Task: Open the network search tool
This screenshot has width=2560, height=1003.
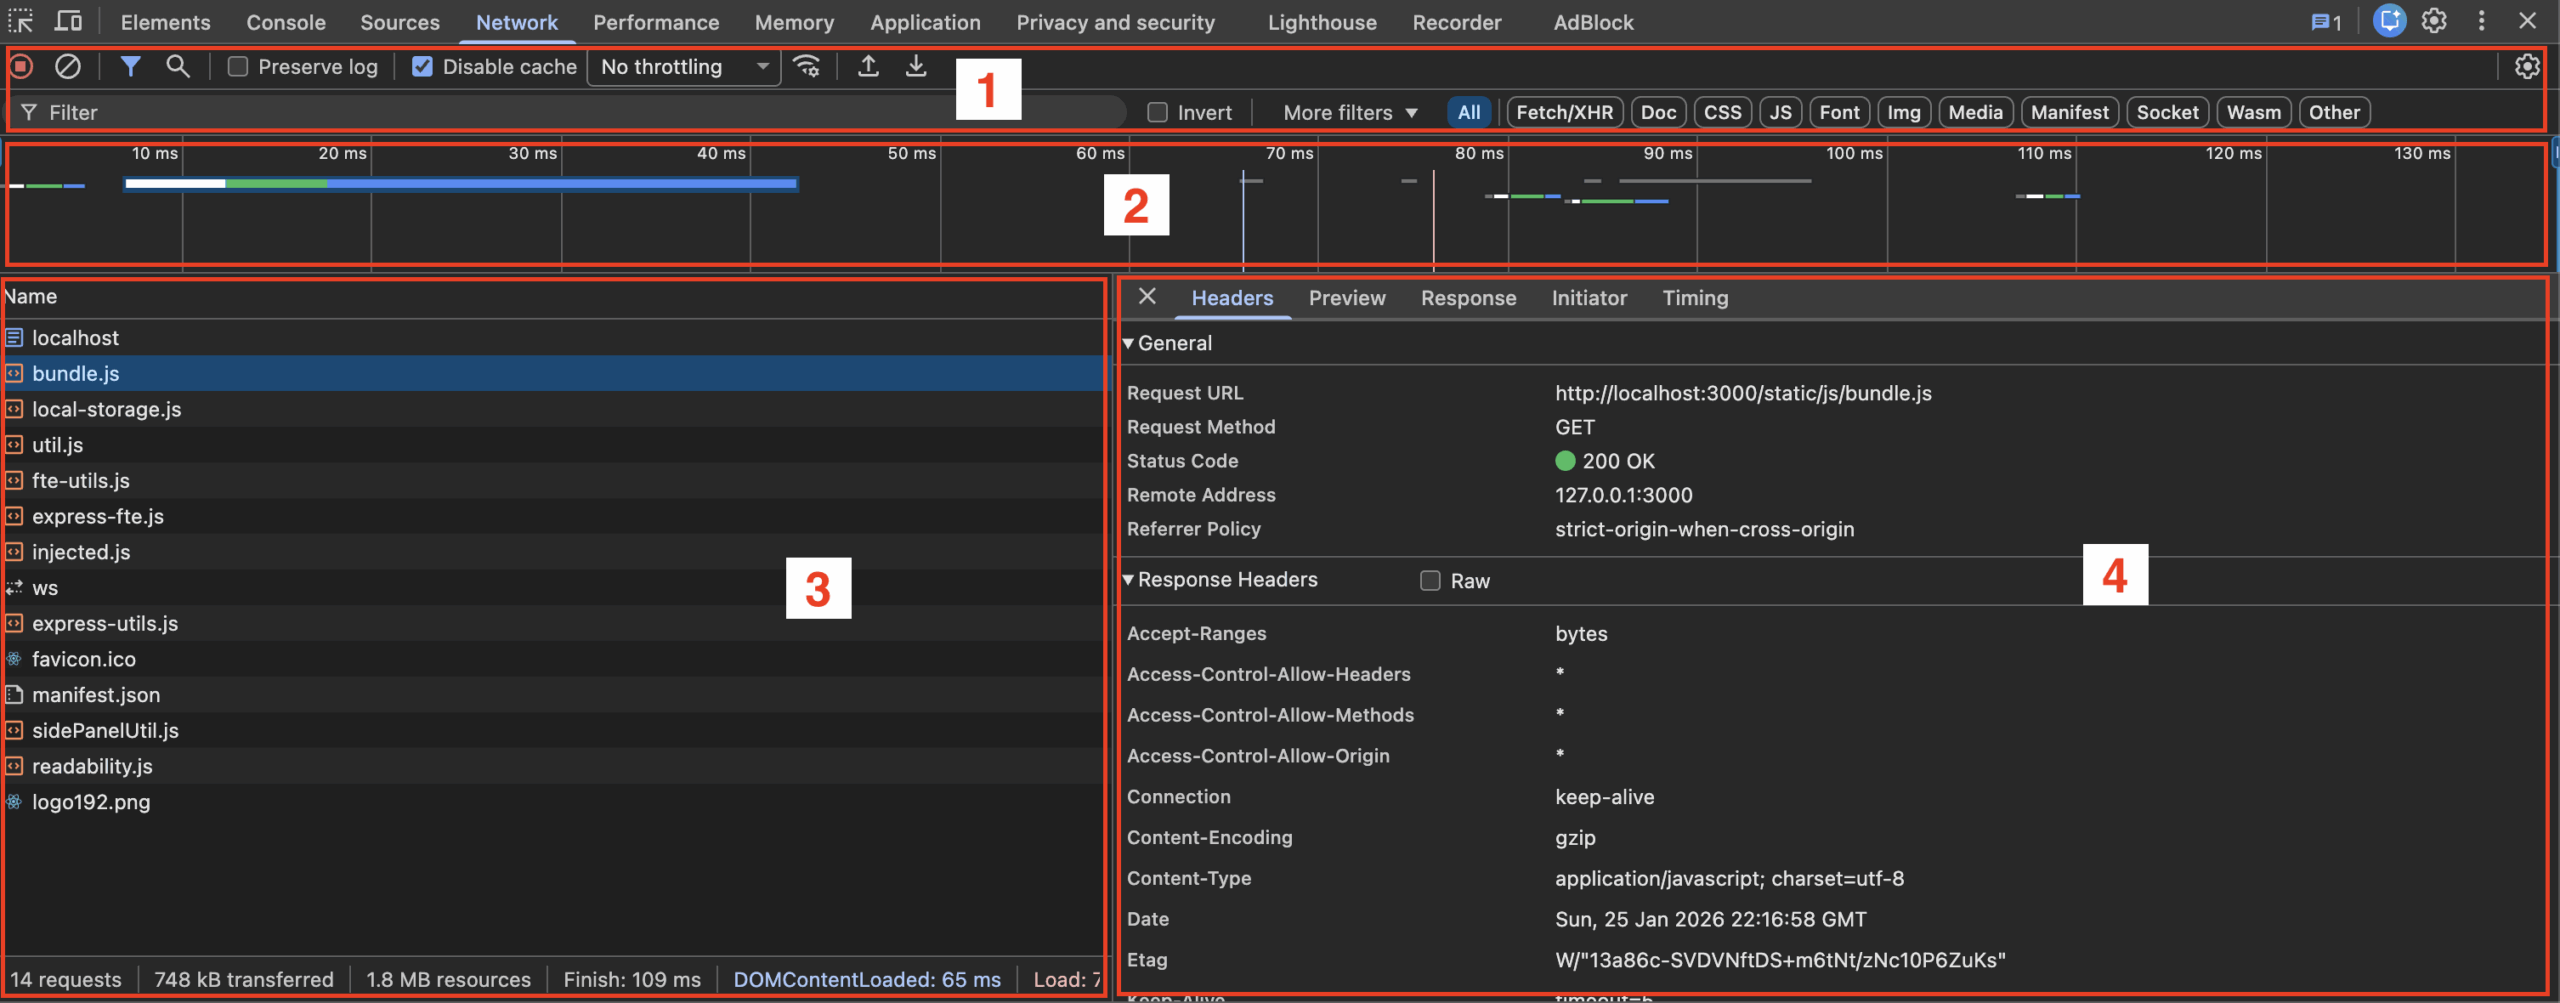Action: [x=178, y=67]
